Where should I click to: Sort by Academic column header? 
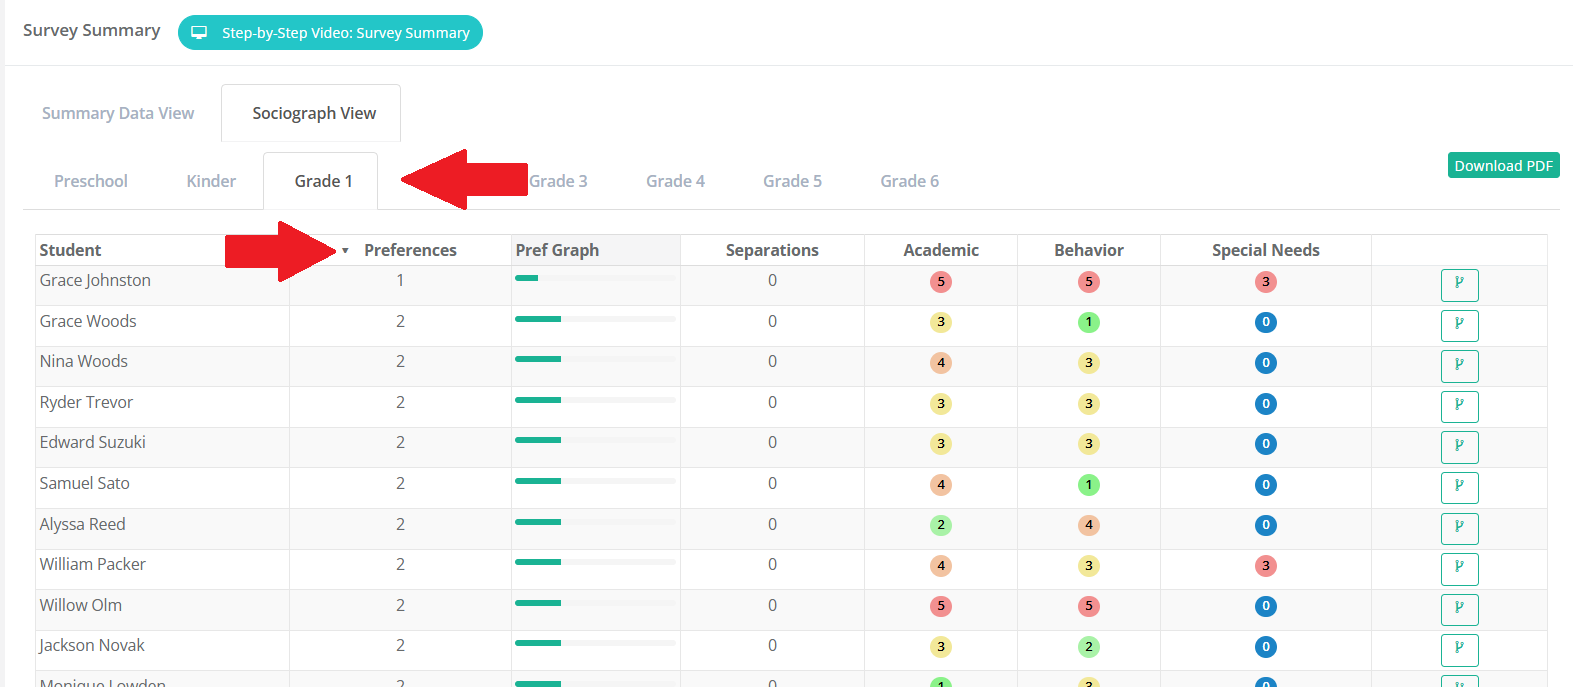point(941,250)
